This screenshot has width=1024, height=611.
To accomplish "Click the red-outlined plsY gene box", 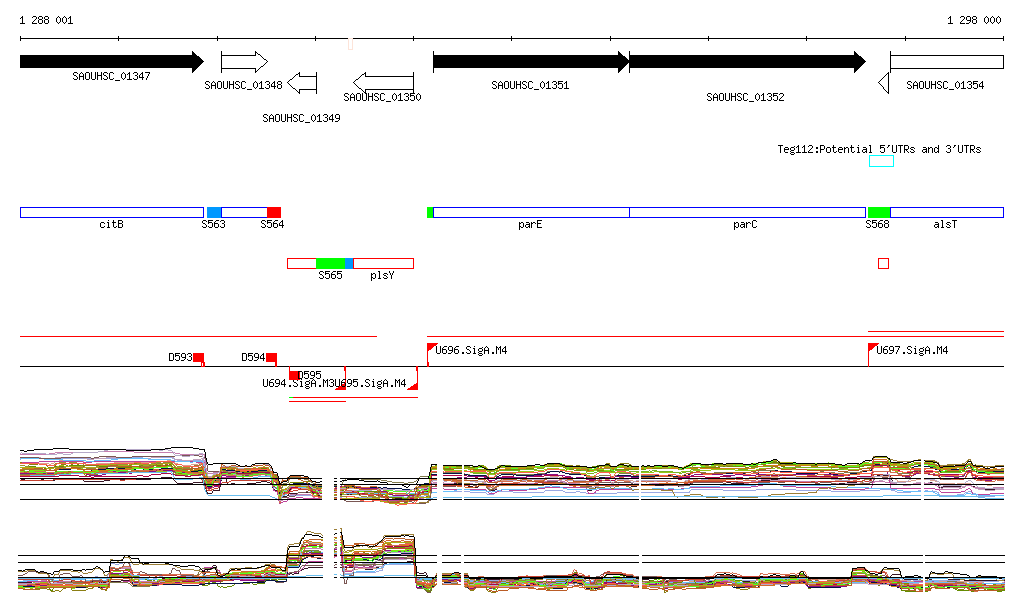I will [x=383, y=264].
